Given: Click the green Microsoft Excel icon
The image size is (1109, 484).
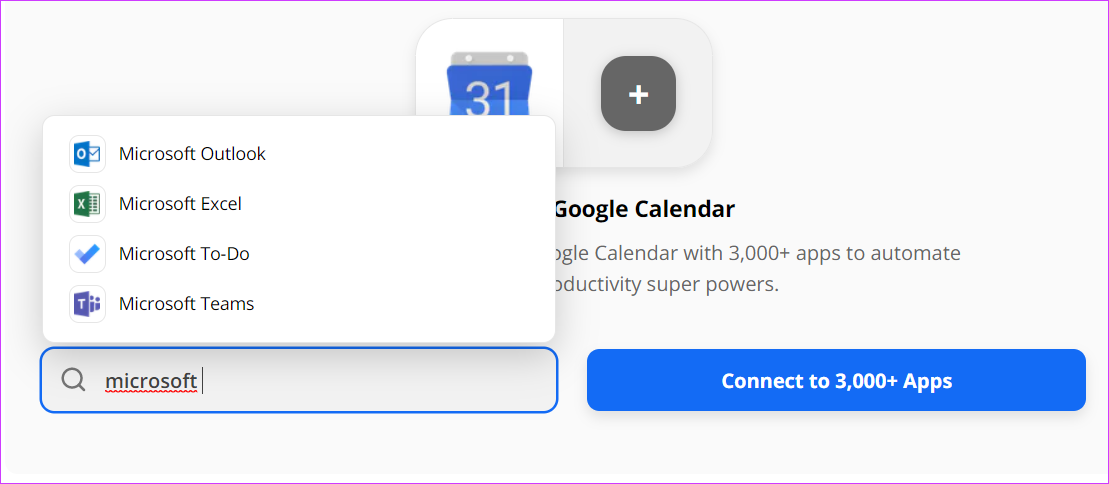Looking at the screenshot, I should point(87,204).
